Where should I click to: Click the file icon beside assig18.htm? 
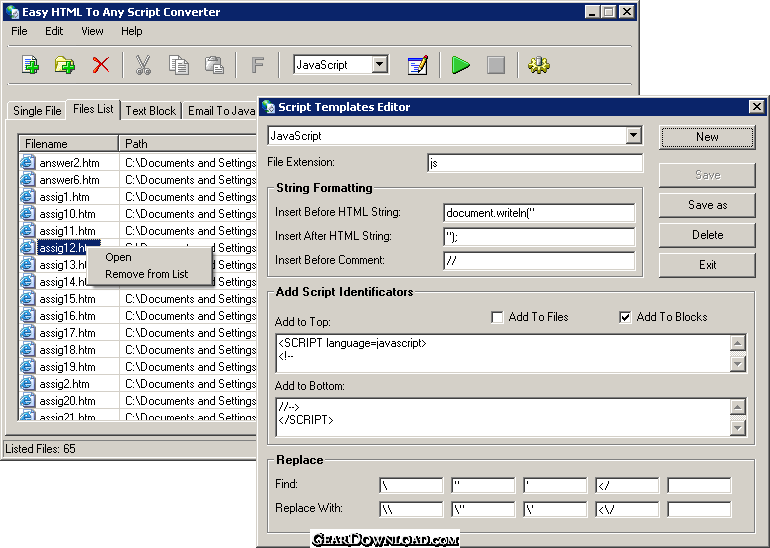coord(28,350)
